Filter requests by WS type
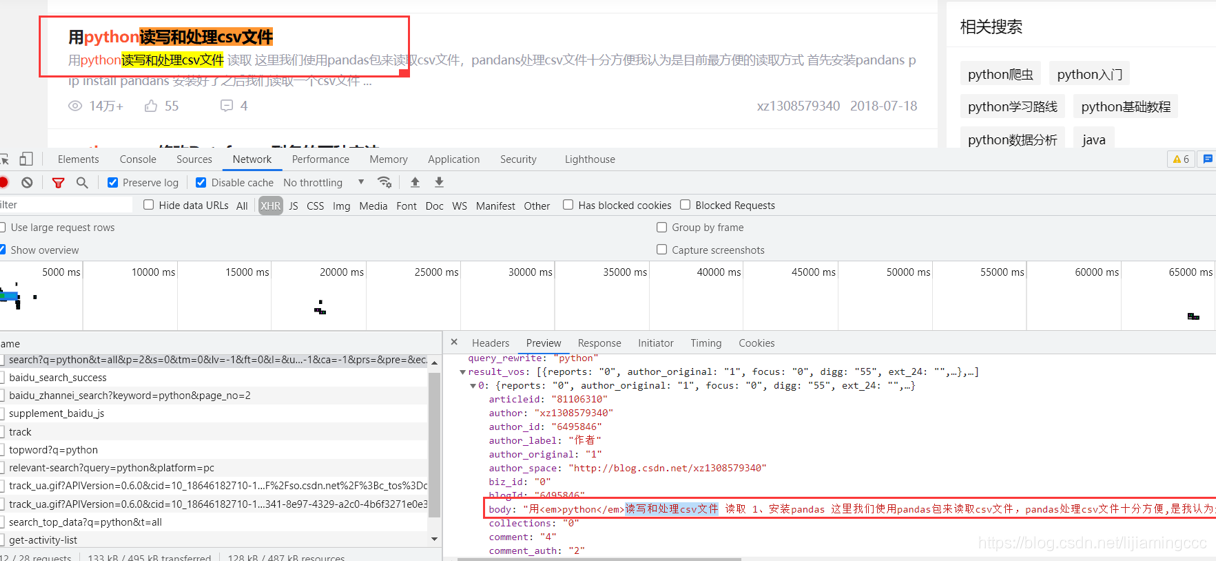The image size is (1216, 561). coord(459,206)
